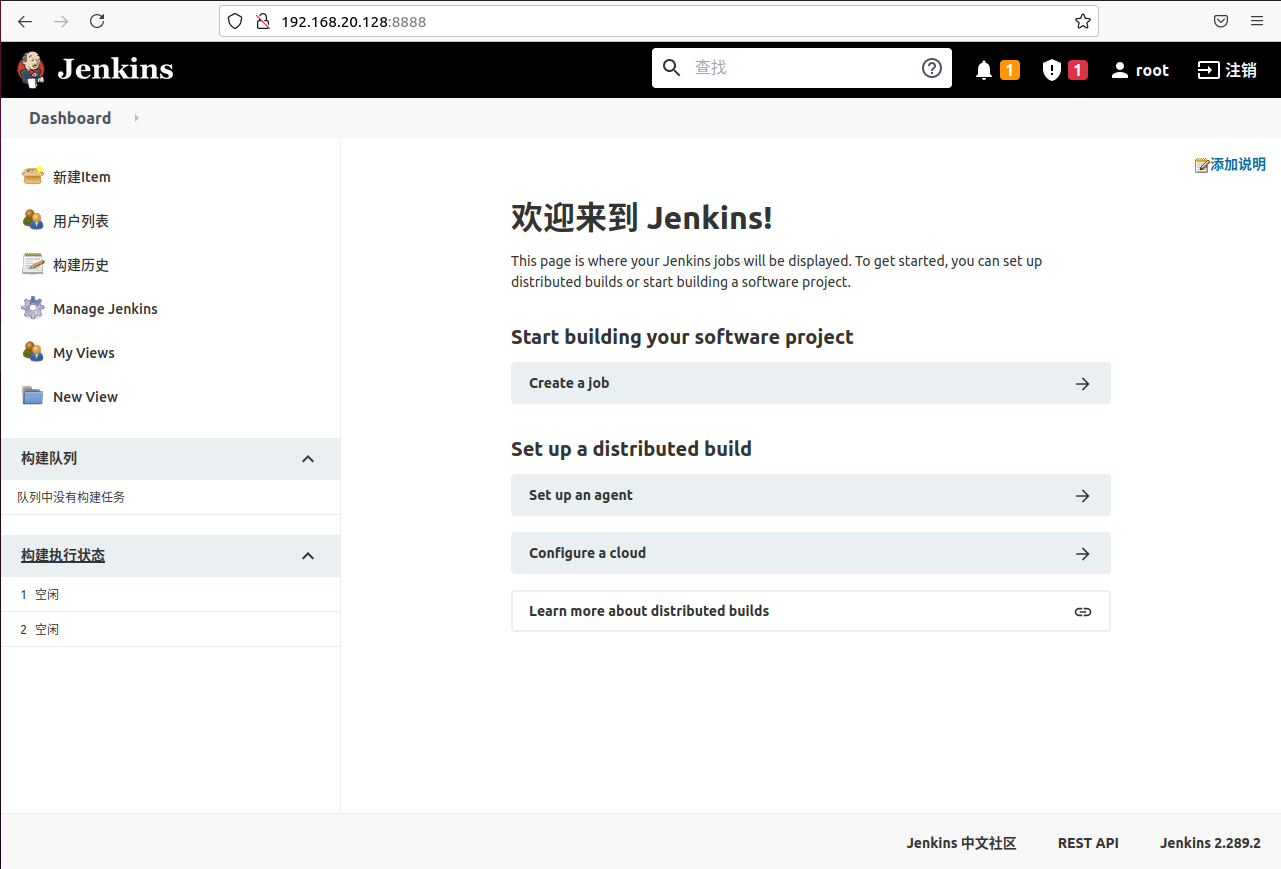Click the tracking protection shield icon
Image resolution: width=1281 pixels, height=869 pixels.
(236, 21)
